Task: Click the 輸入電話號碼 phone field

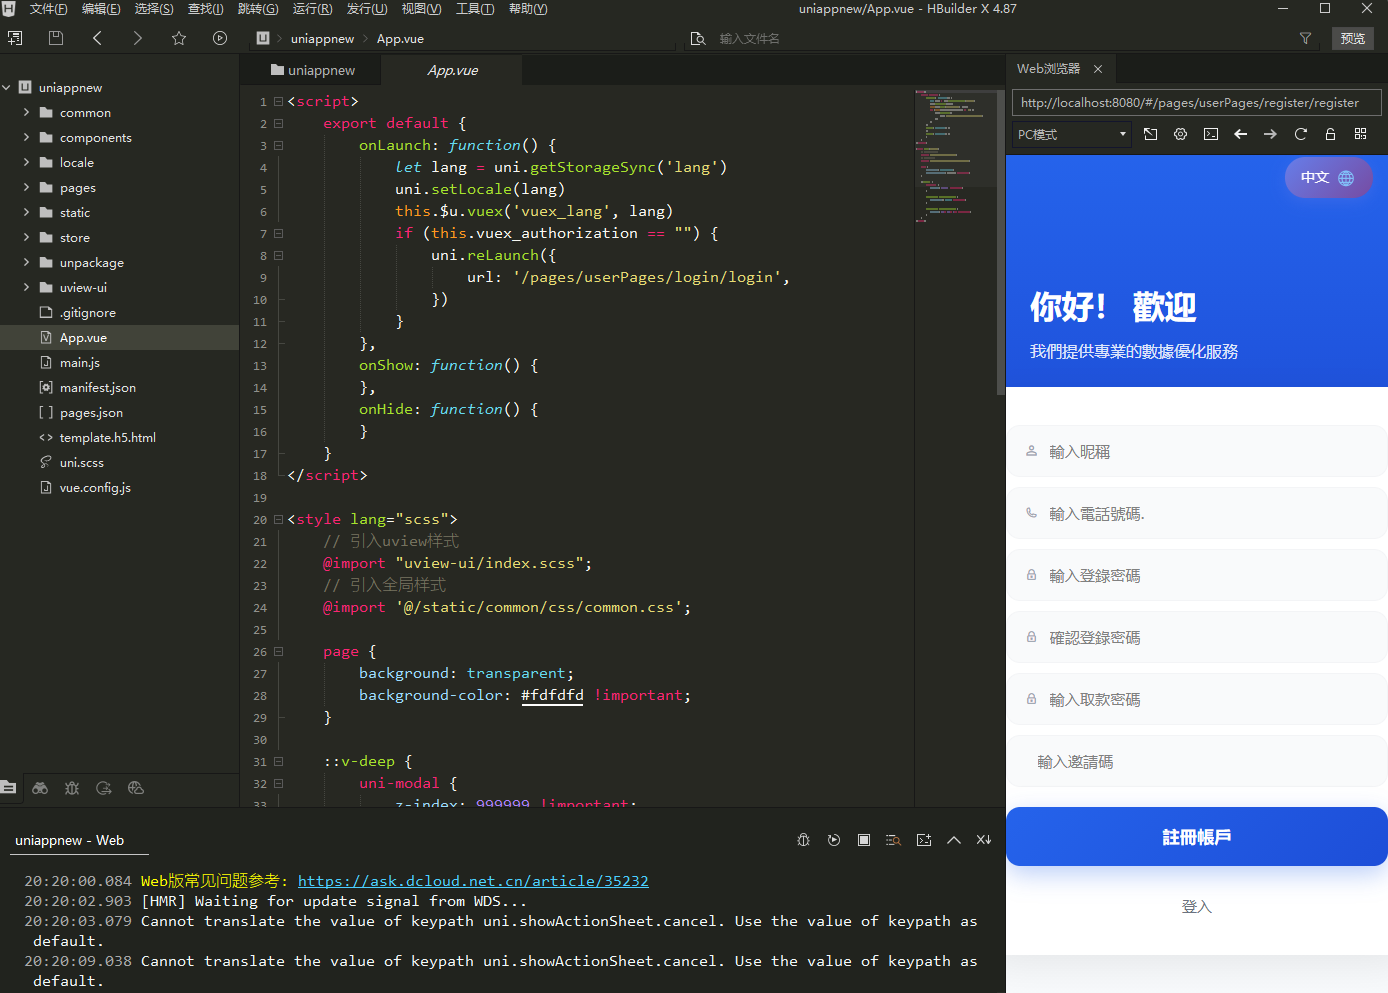Action: (1197, 514)
